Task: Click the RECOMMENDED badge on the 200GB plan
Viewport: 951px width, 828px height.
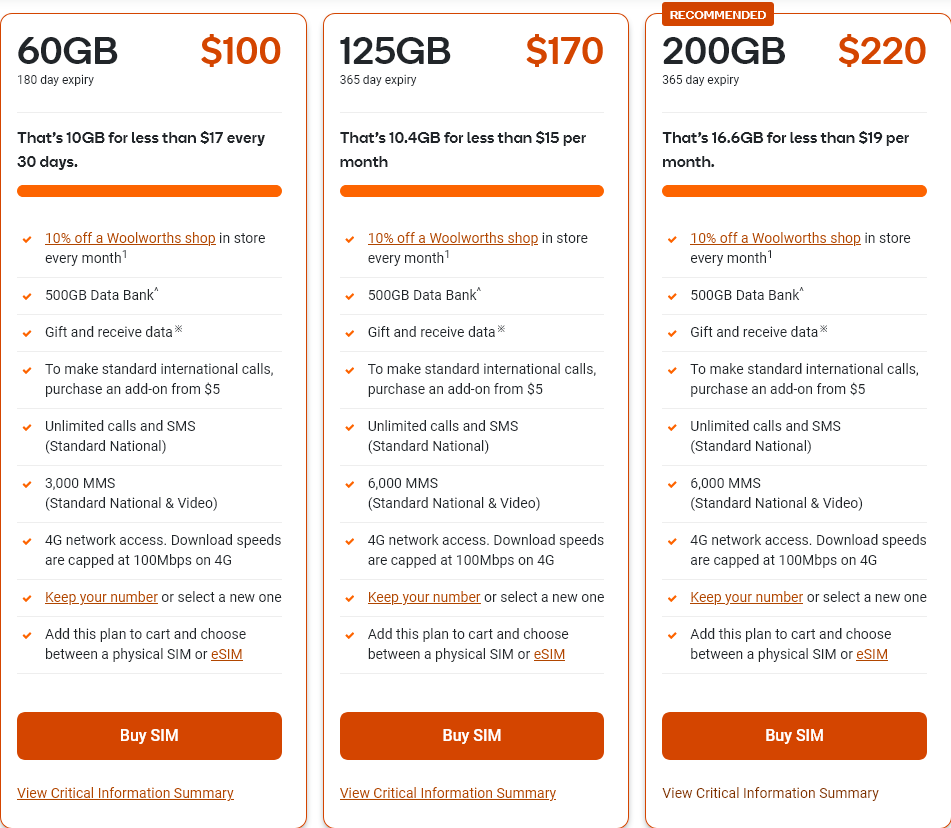Action: (x=717, y=14)
